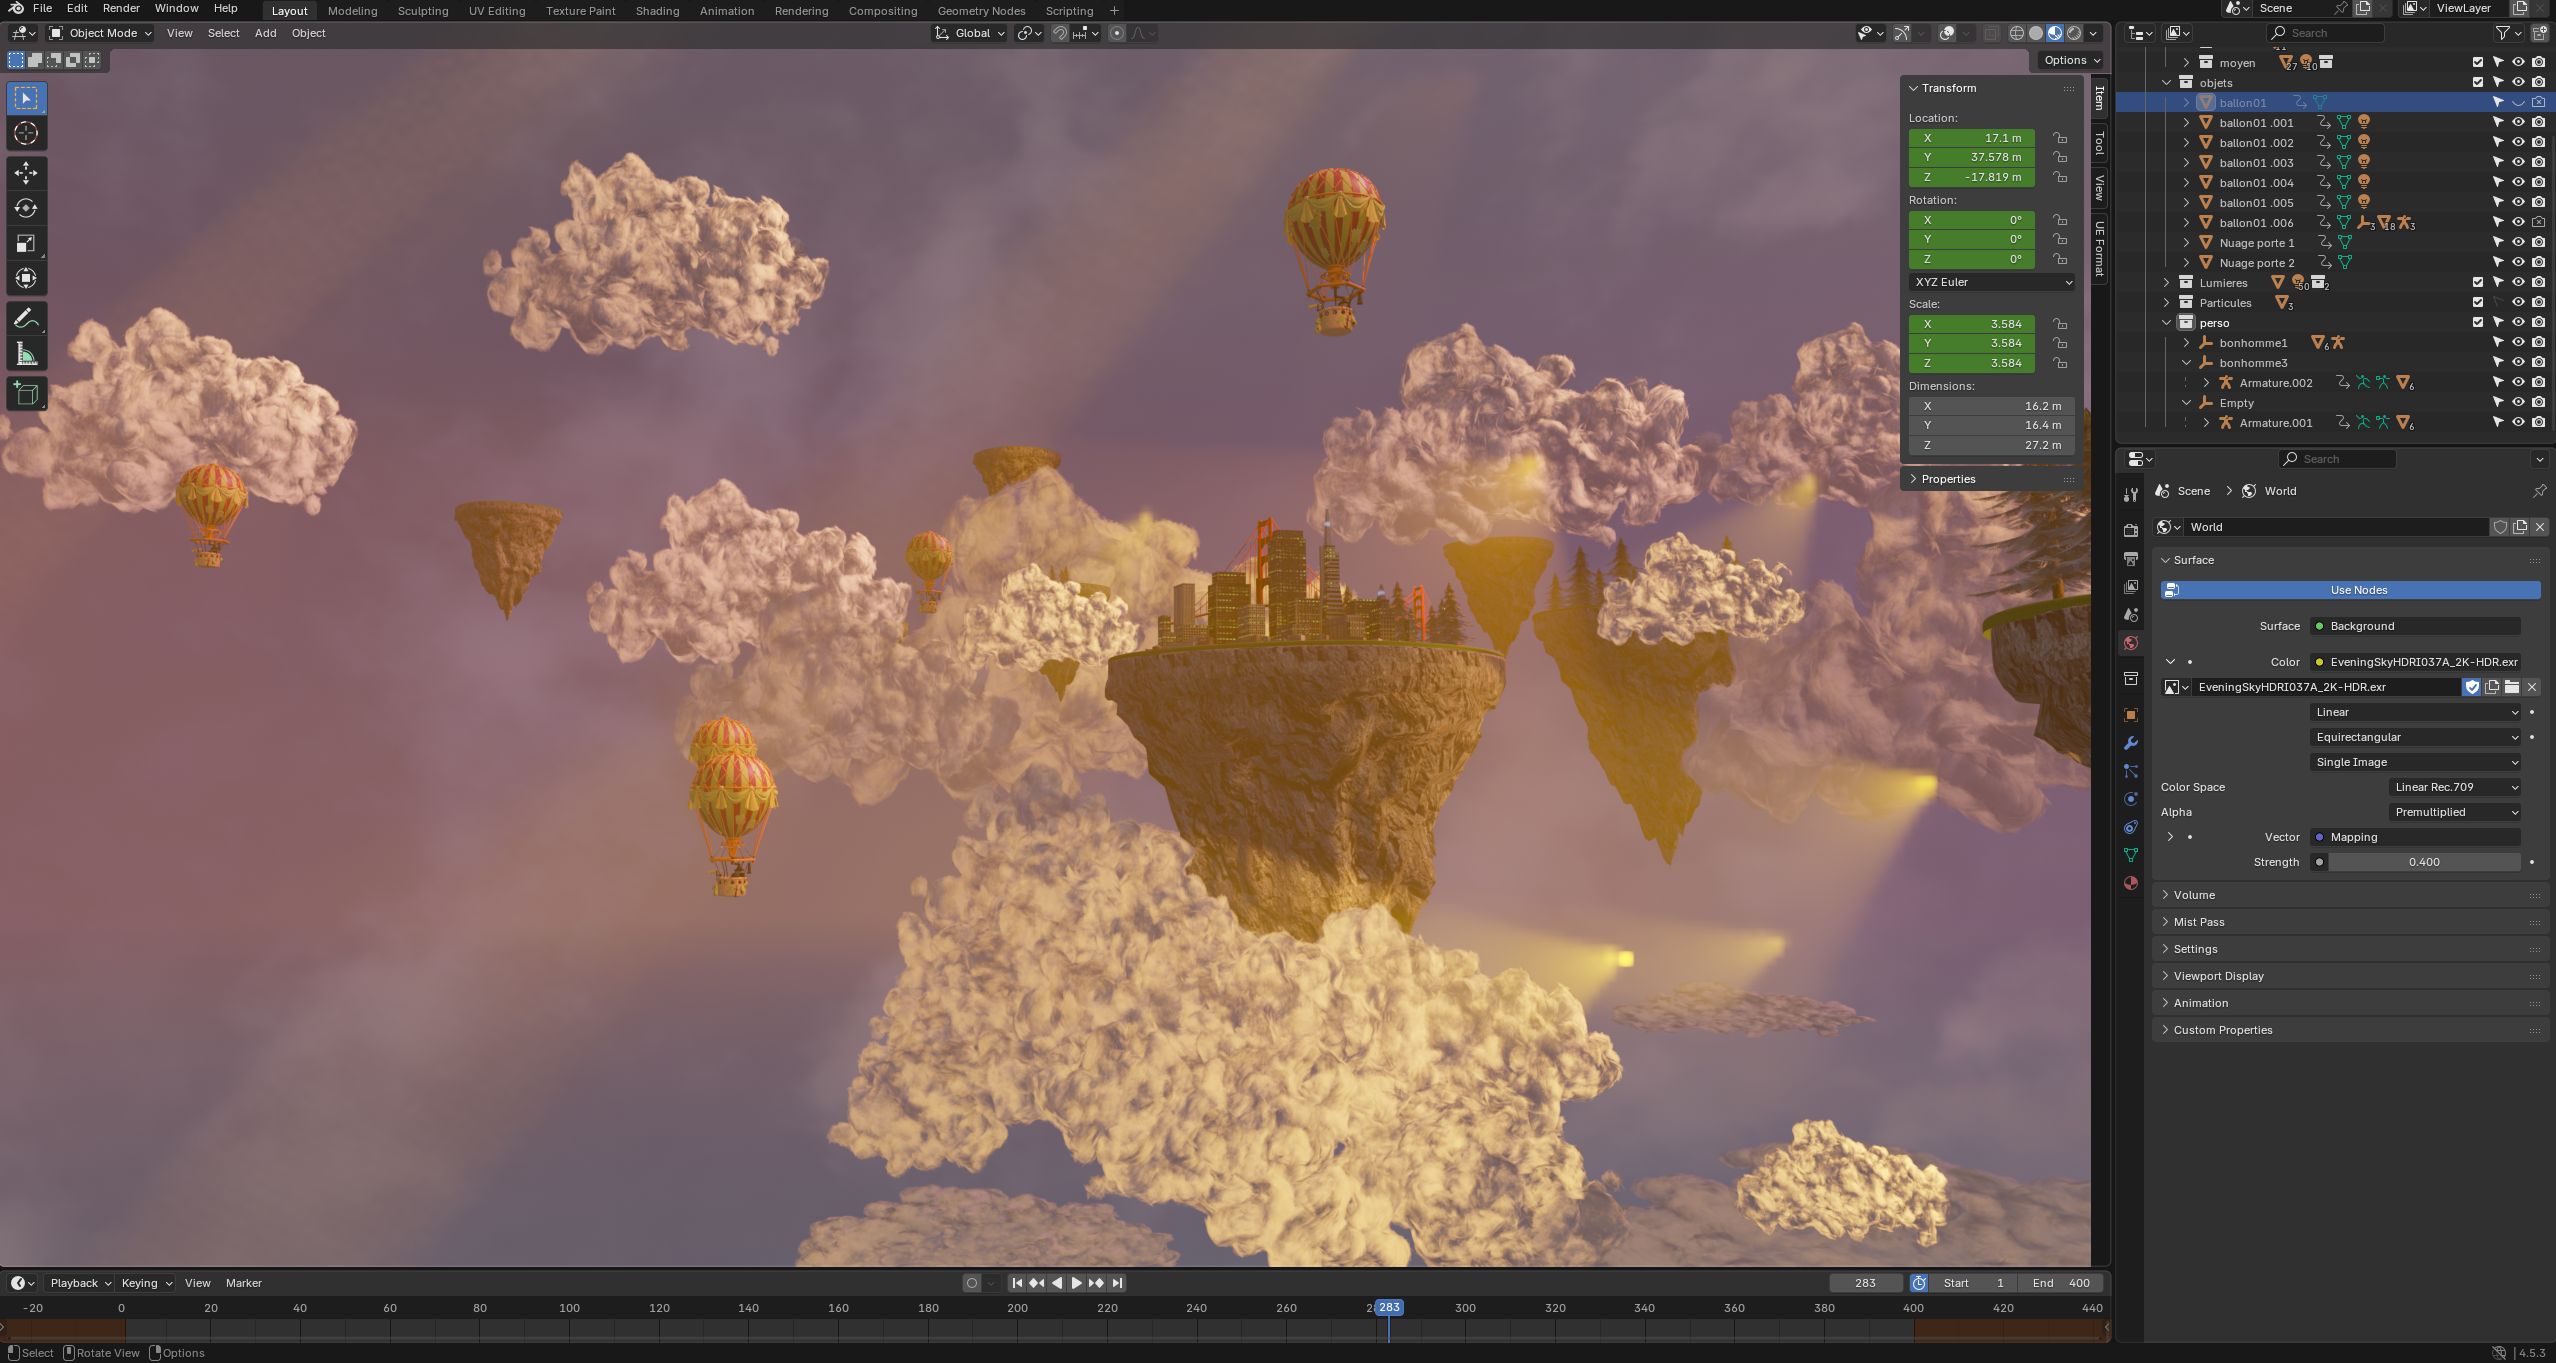Image resolution: width=2556 pixels, height=1363 pixels.
Task: Open the Render menu
Action: pos(121,8)
